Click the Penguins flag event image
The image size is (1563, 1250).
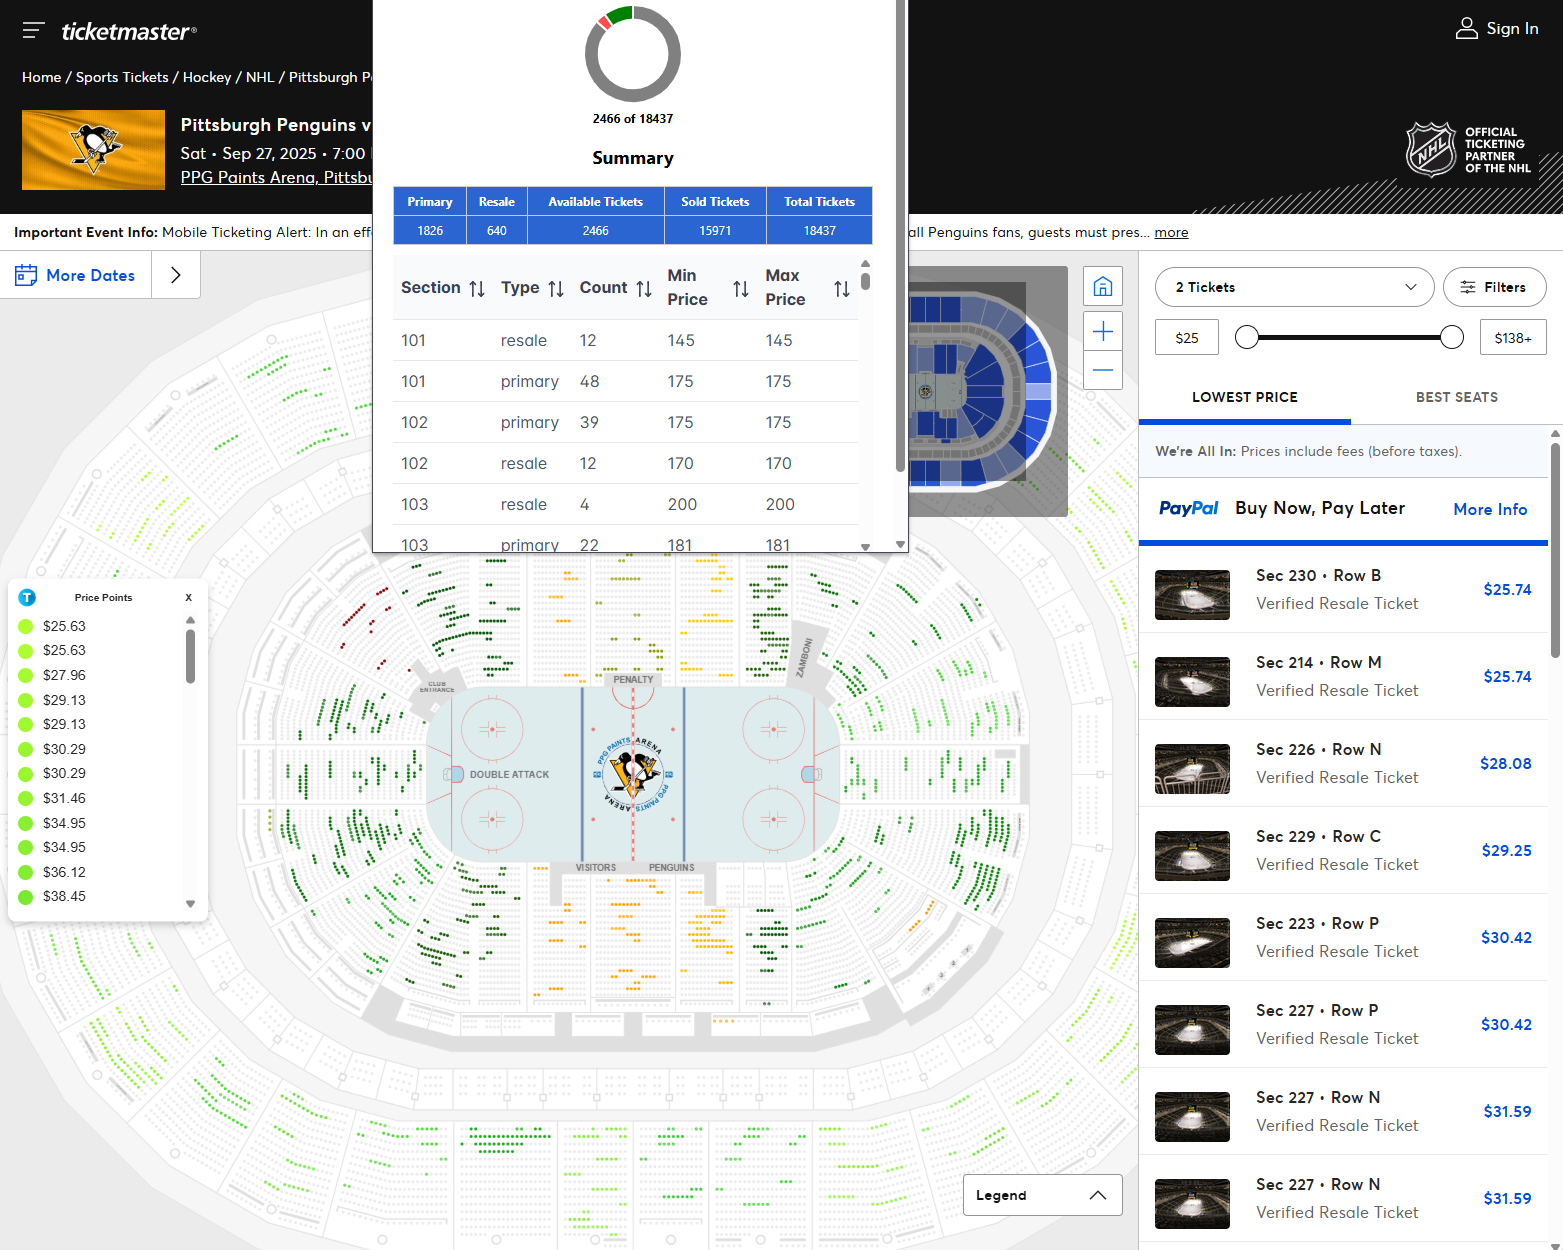click(93, 150)
